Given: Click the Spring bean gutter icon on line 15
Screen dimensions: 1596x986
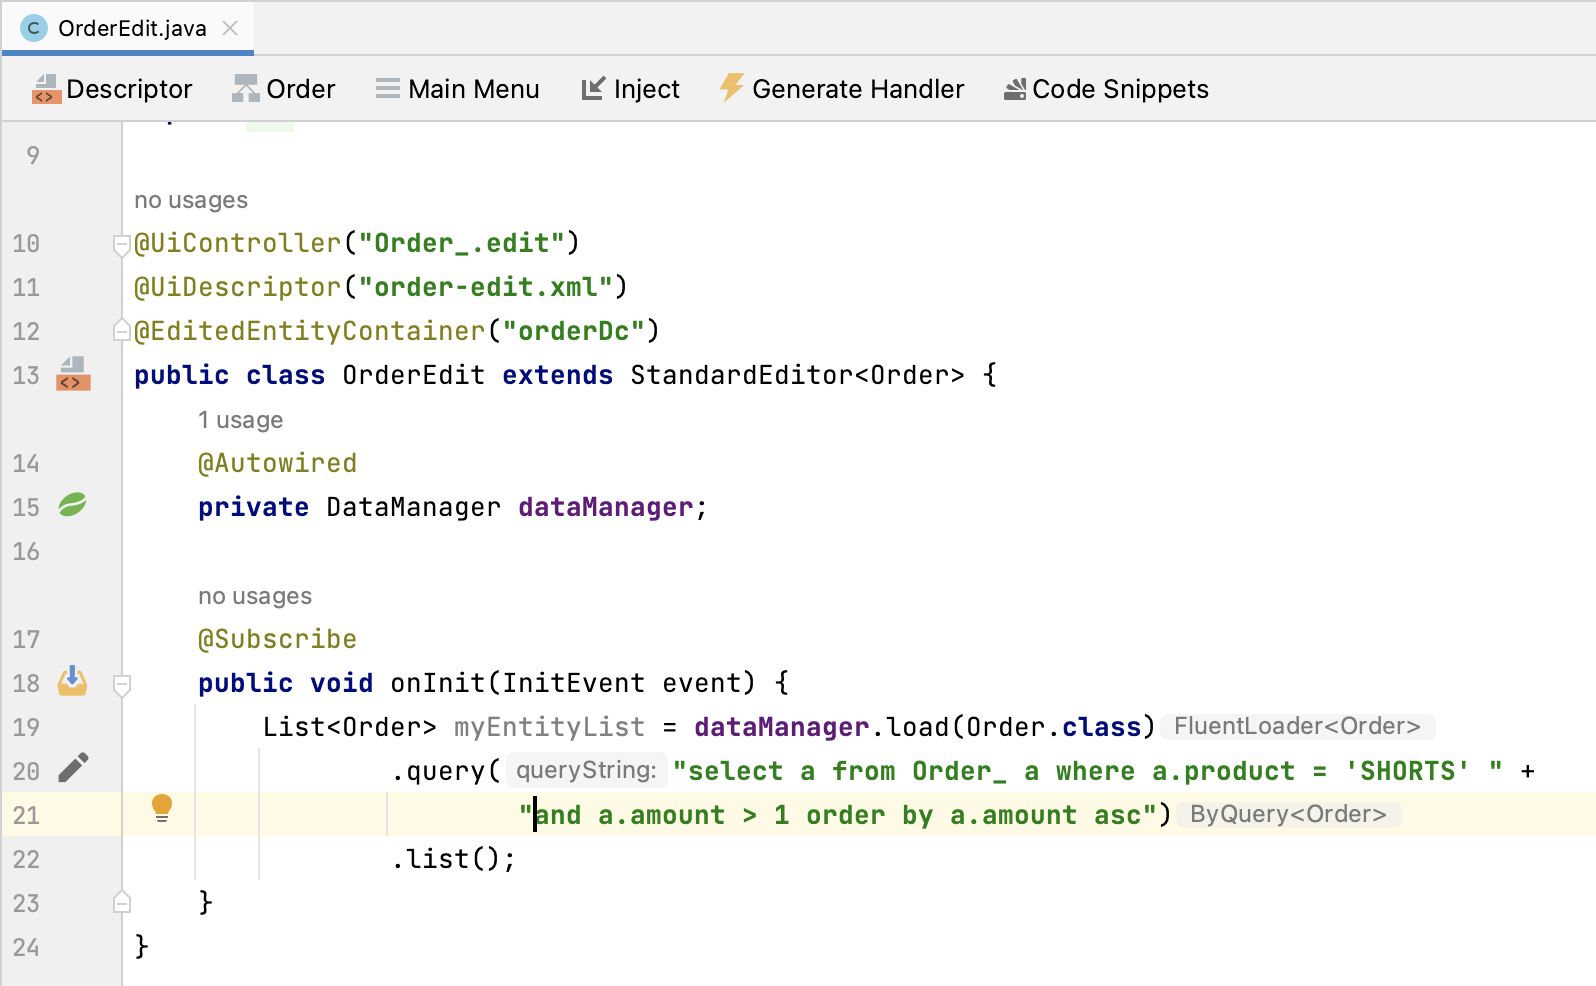Looking at the screenshot, I should (x=72, y=505).
